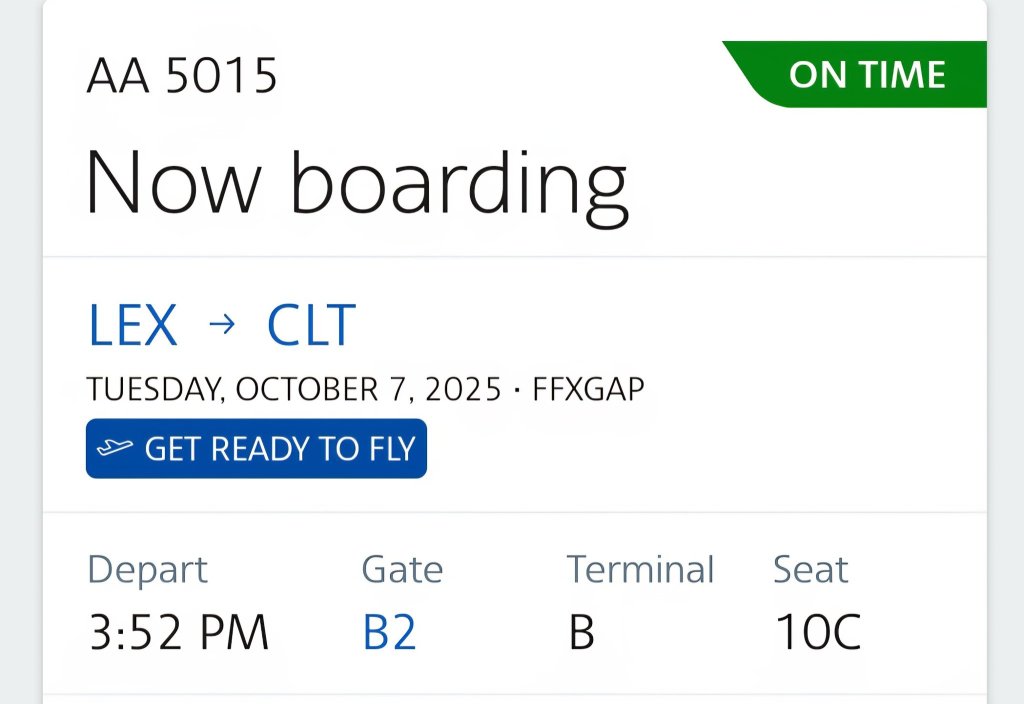Click the record locator FFXGAP

588,389
